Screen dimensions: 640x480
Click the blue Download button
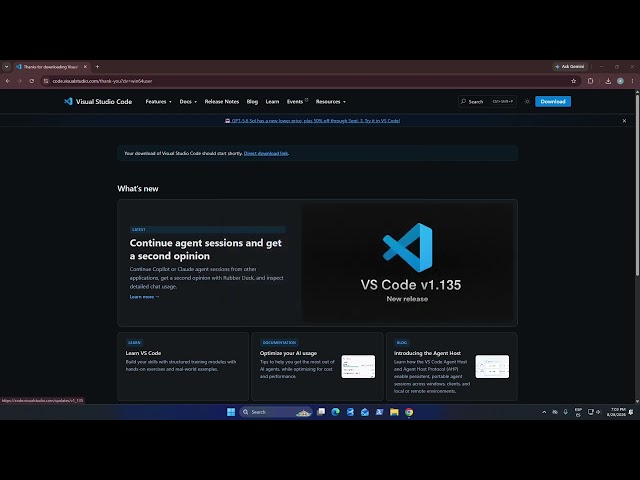[553, 101]
